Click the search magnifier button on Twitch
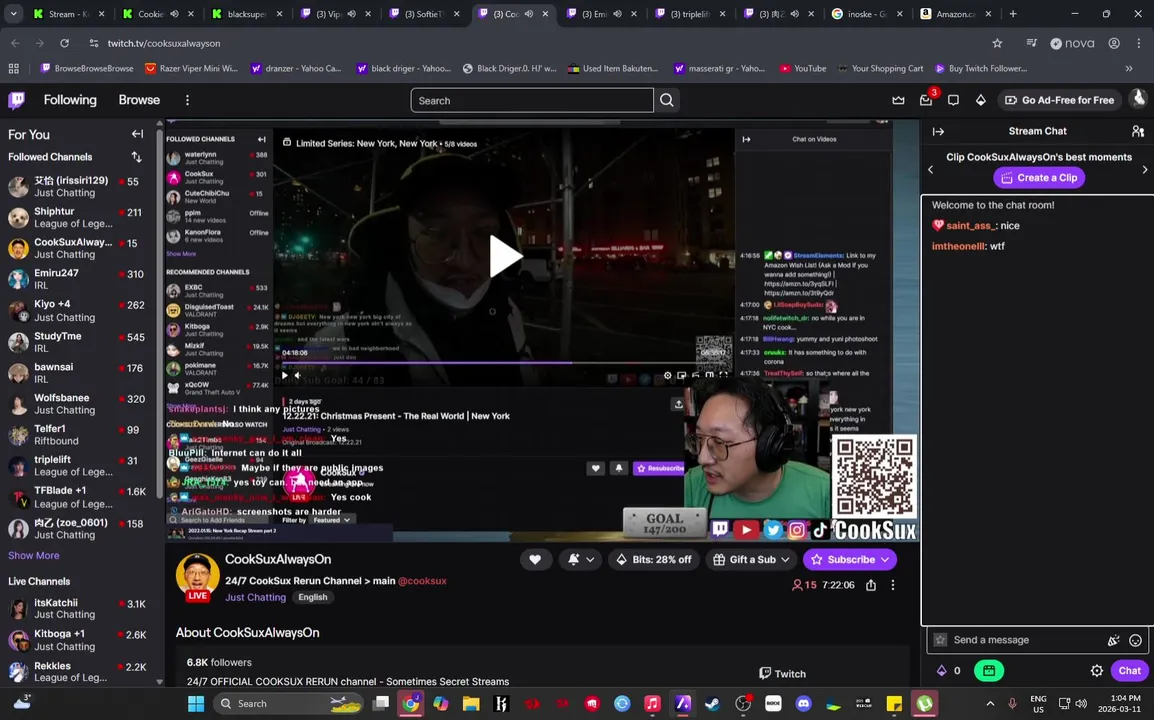This screenshot has height=720, width=1154. pyautogui.click(x=667, y=100)
